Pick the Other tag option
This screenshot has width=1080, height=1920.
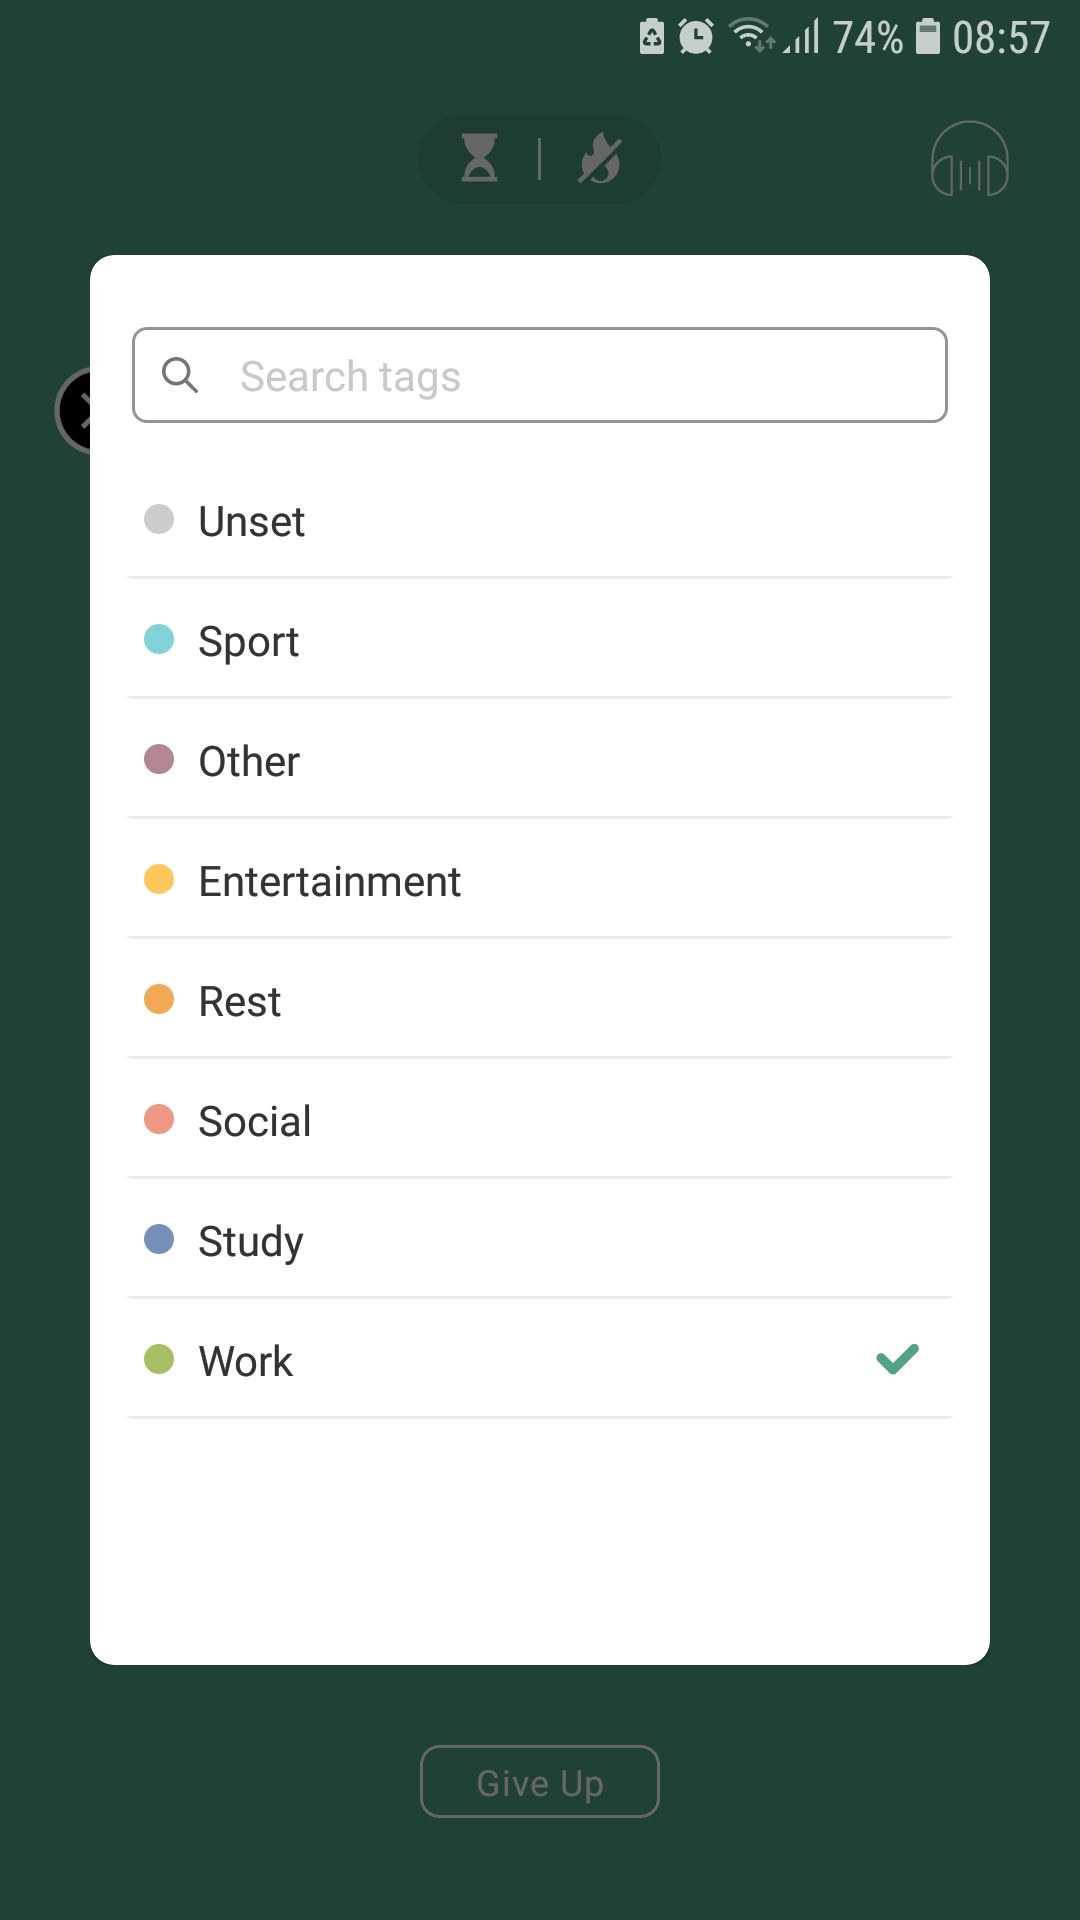[249, 761]
